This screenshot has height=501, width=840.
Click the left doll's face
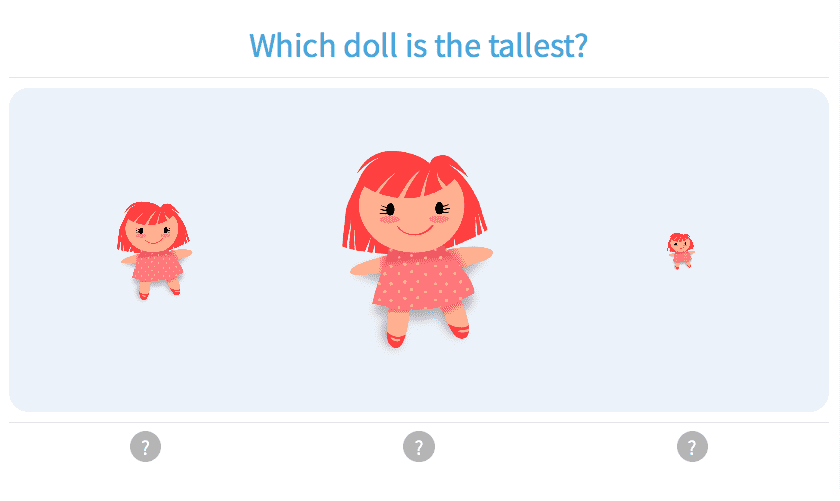coord(152,235)
